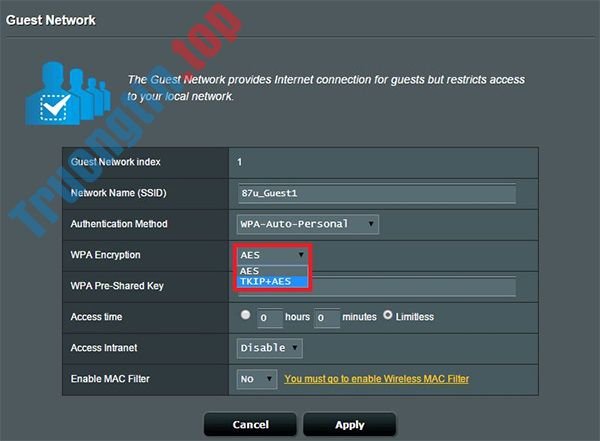
Task: Click the Enable MAC Filter label
Action: point(110,379)
